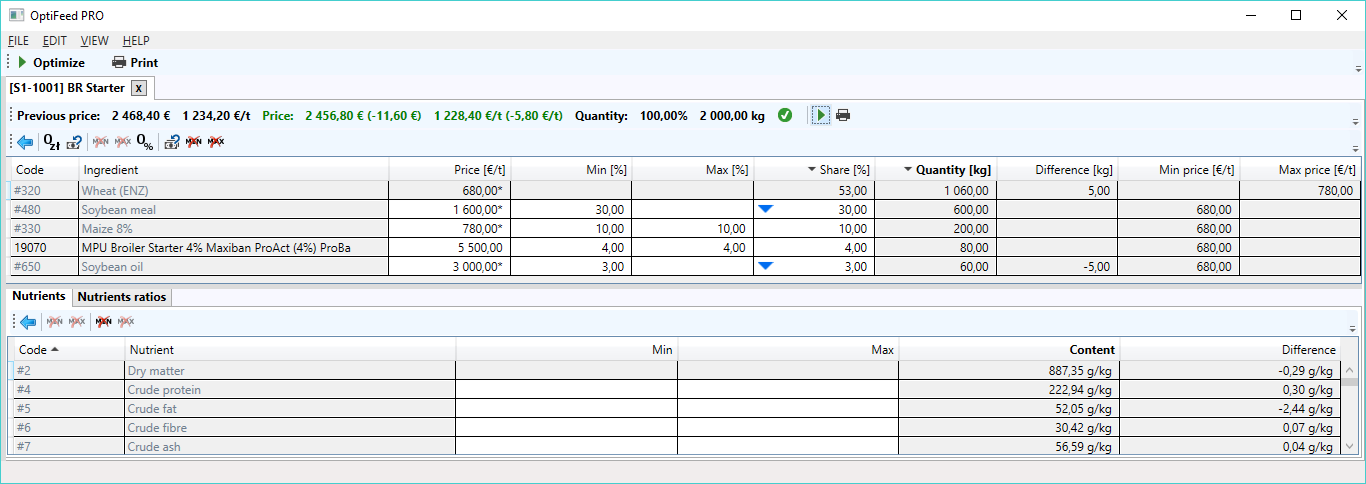This screenshot has width=1366, height=484.
Task: Open the VIEW menu
Action: 94,41
